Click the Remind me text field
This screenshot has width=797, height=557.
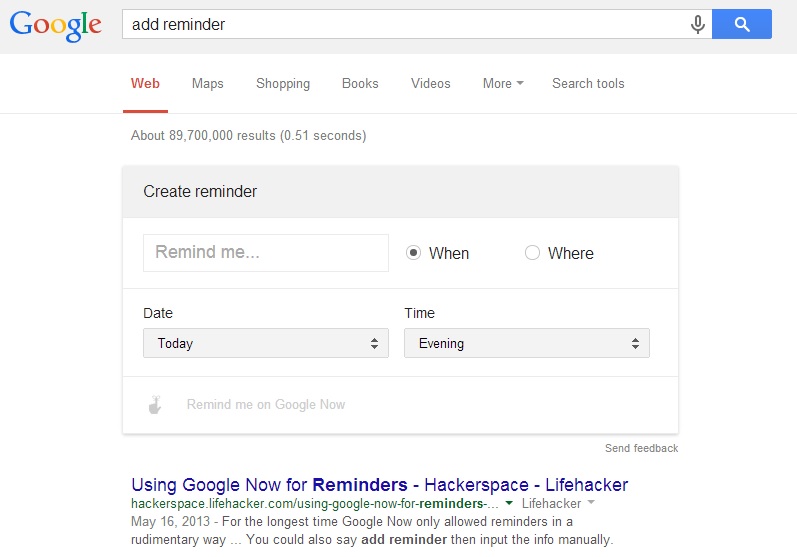pos(266,253)
